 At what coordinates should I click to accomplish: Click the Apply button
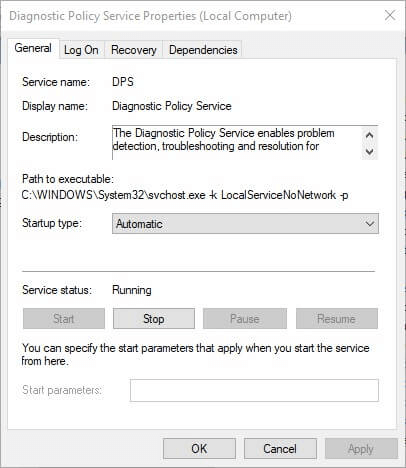[361, 449]
